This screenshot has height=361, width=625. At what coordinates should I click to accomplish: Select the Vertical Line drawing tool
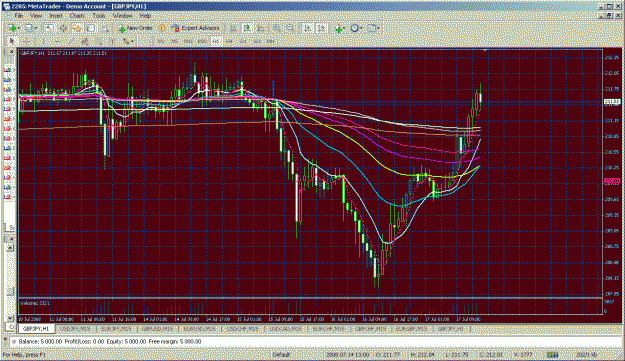coord(43,41)
